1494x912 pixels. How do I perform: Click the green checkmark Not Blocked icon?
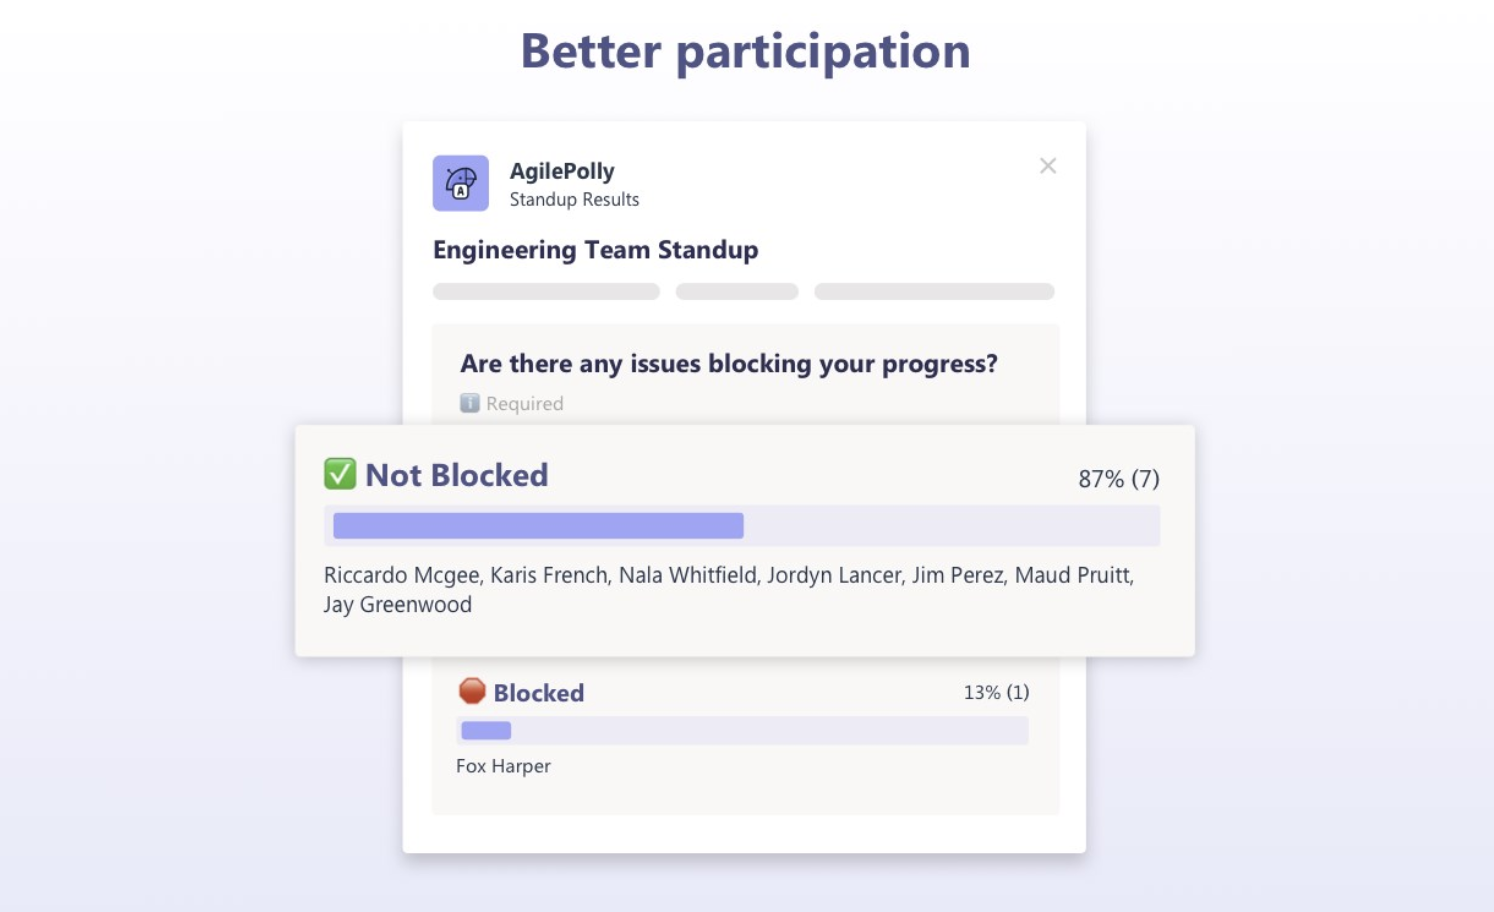pyautogui.click(x=340, y=474)
